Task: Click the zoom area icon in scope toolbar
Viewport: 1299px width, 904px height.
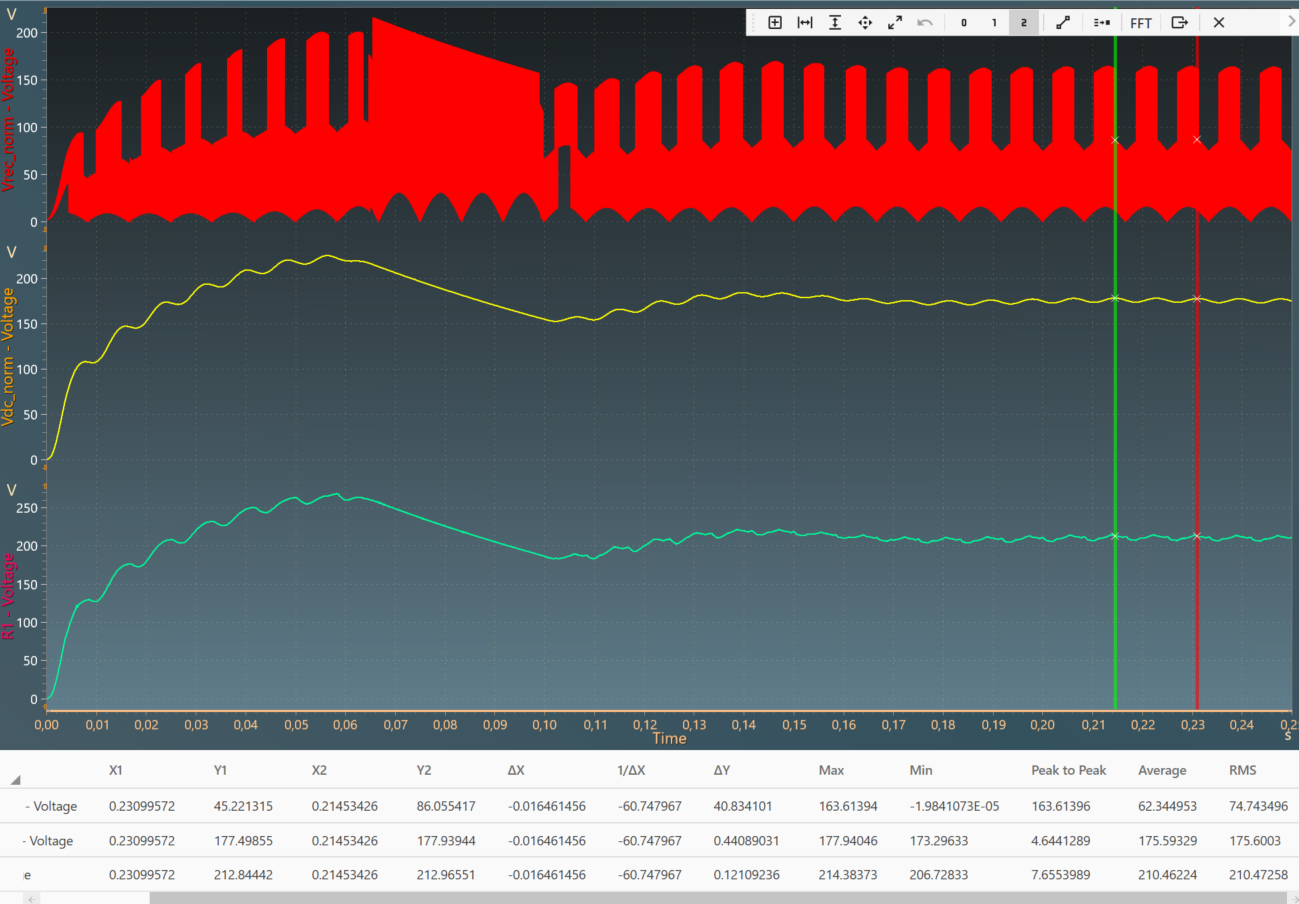Action: click(x=774, y=23)
